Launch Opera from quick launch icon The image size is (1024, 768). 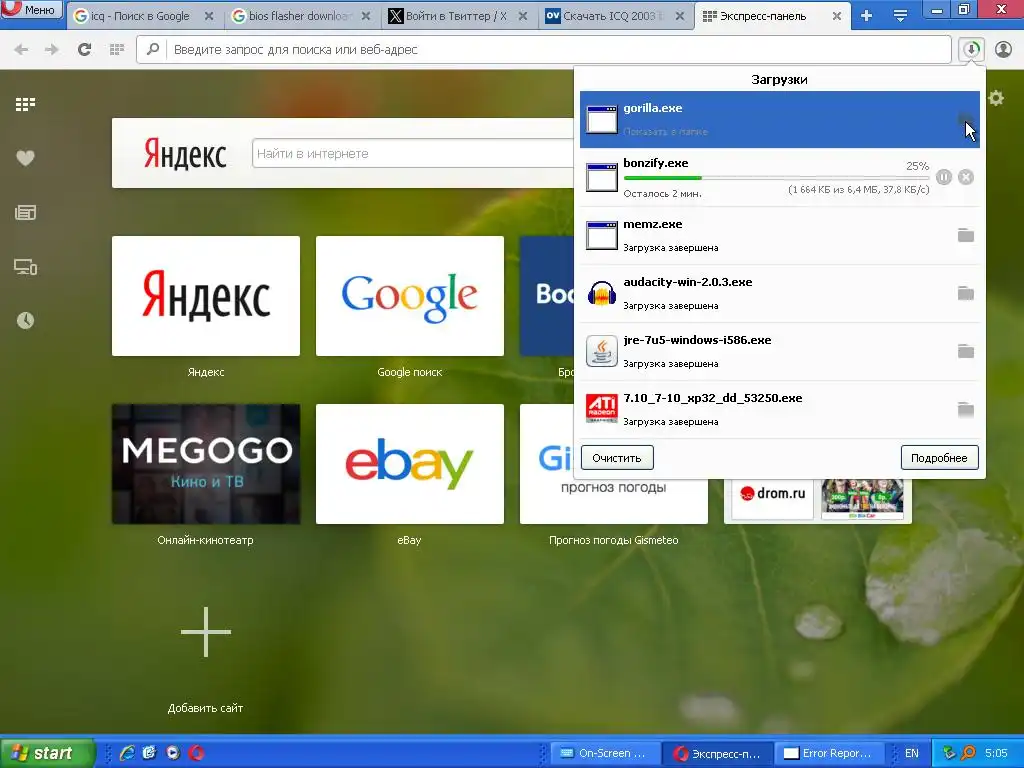pos(197,753)
